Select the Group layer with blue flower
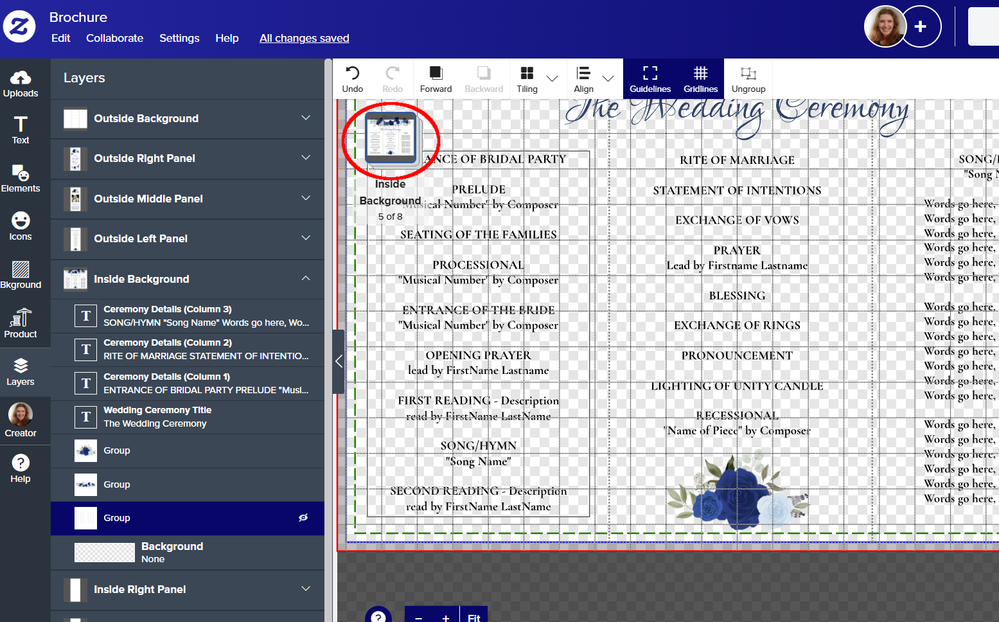The width and height of the screenshot is (999, 622). pyautogui.click(x=187, y=451)
